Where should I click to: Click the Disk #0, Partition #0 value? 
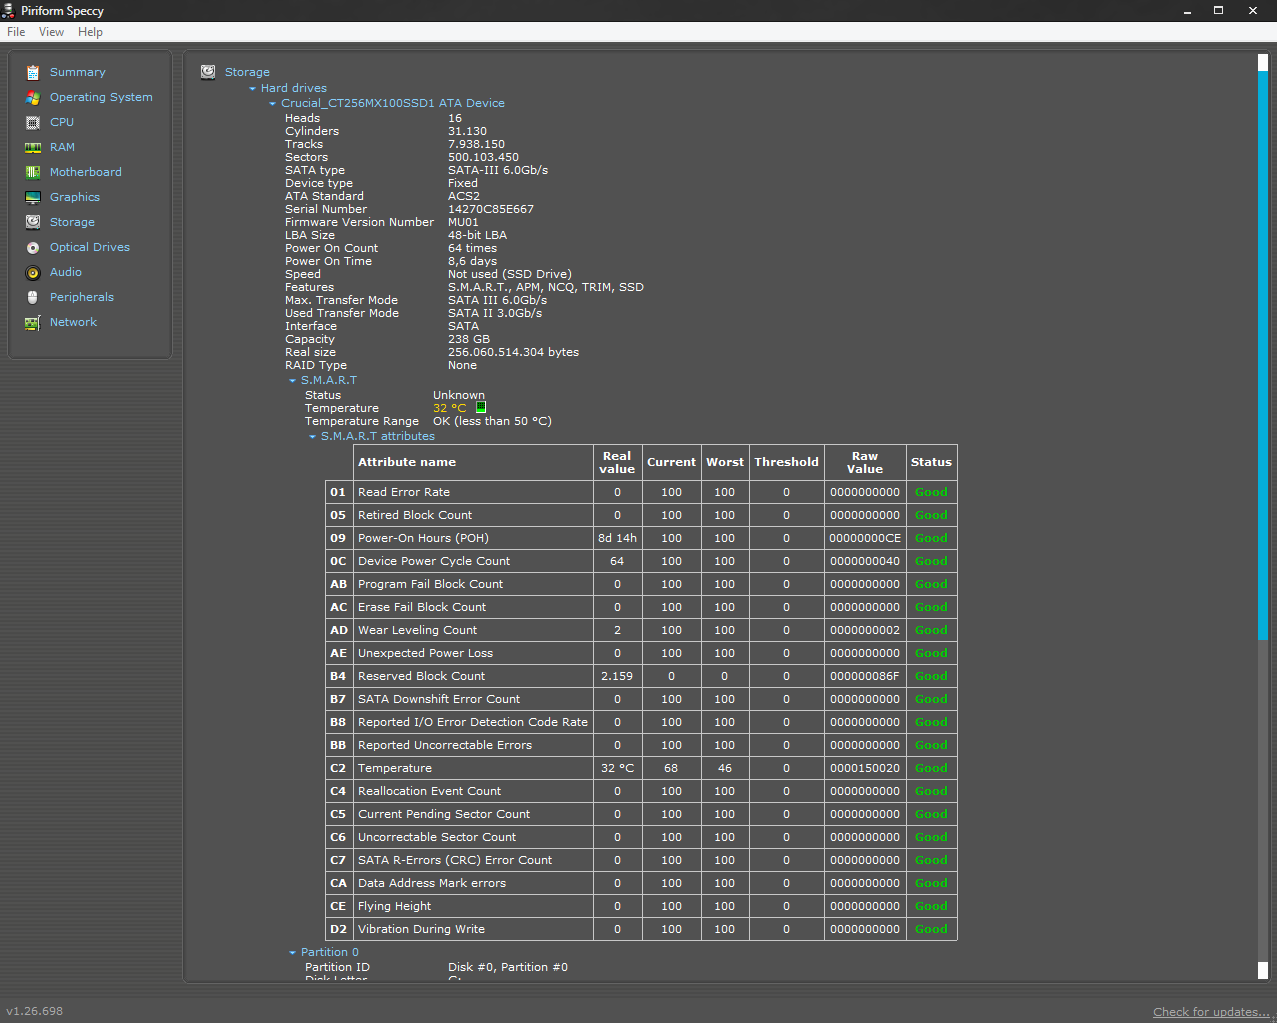click(x=508, y=967)
